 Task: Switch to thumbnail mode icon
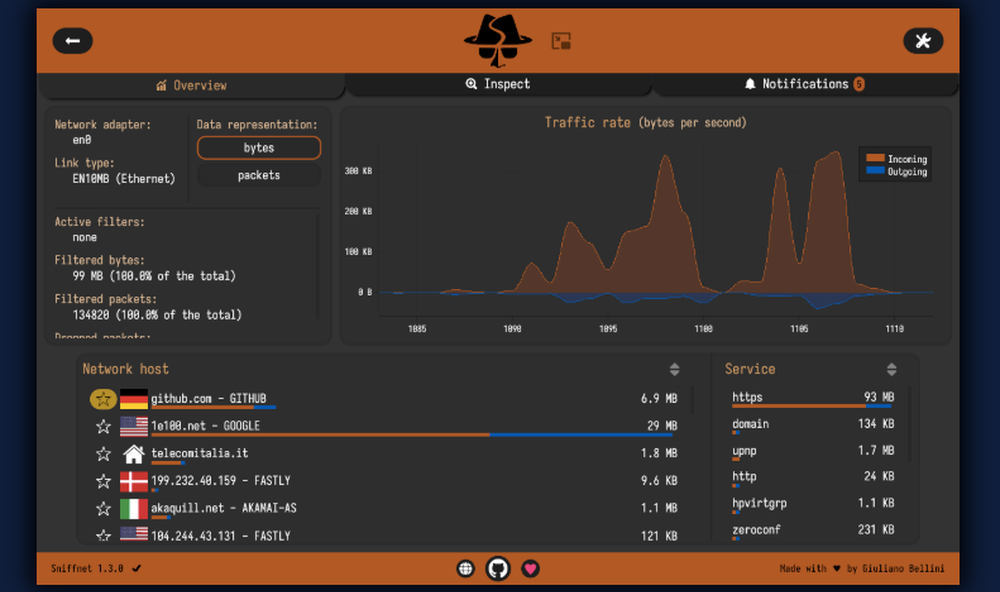pyautogui.click(x=561, y=41)
